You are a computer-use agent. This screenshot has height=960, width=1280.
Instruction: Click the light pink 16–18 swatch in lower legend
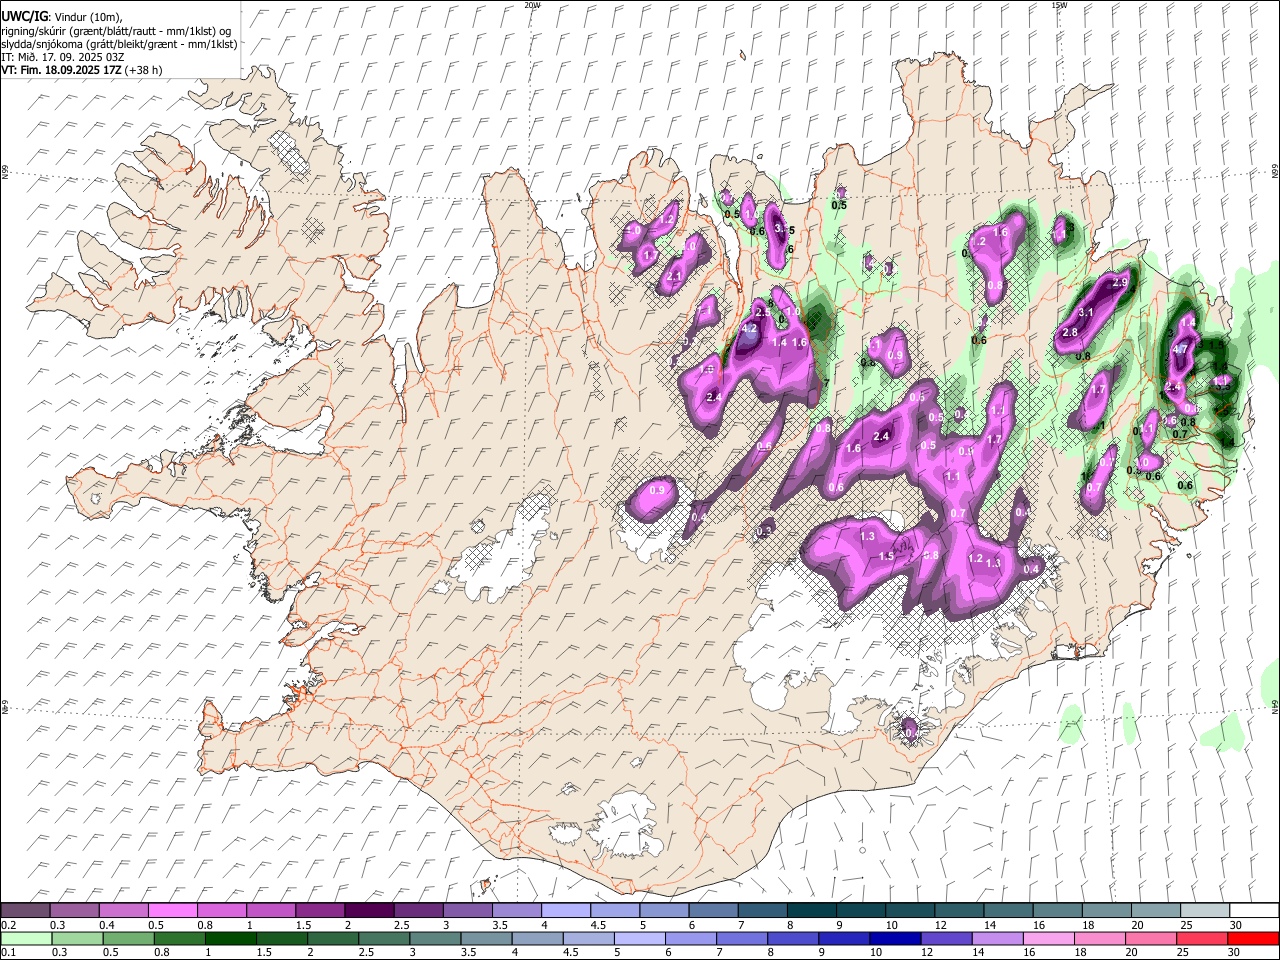1048,939
